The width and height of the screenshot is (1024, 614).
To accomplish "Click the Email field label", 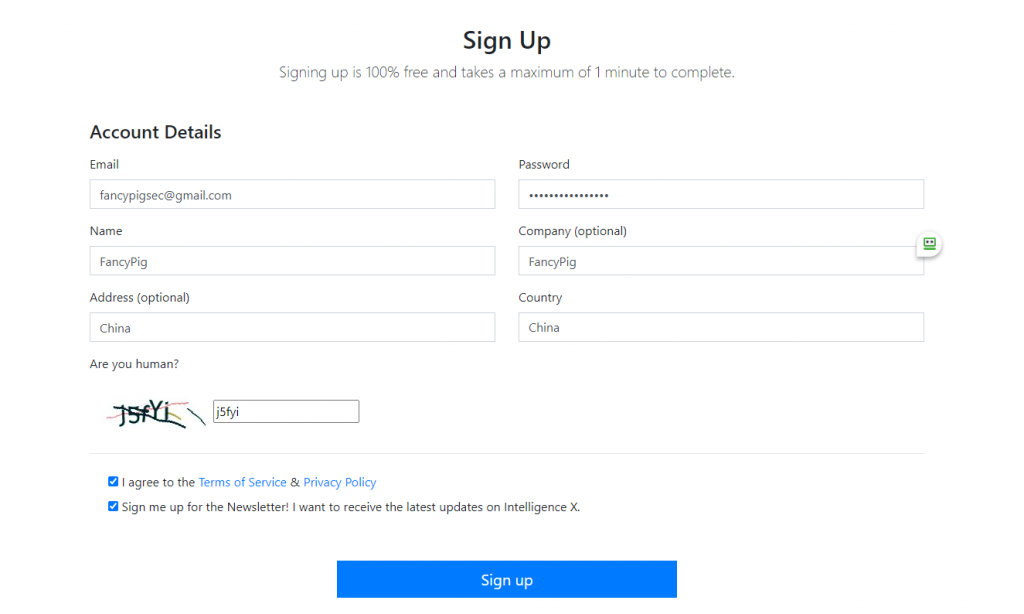I will click(104, 164).
